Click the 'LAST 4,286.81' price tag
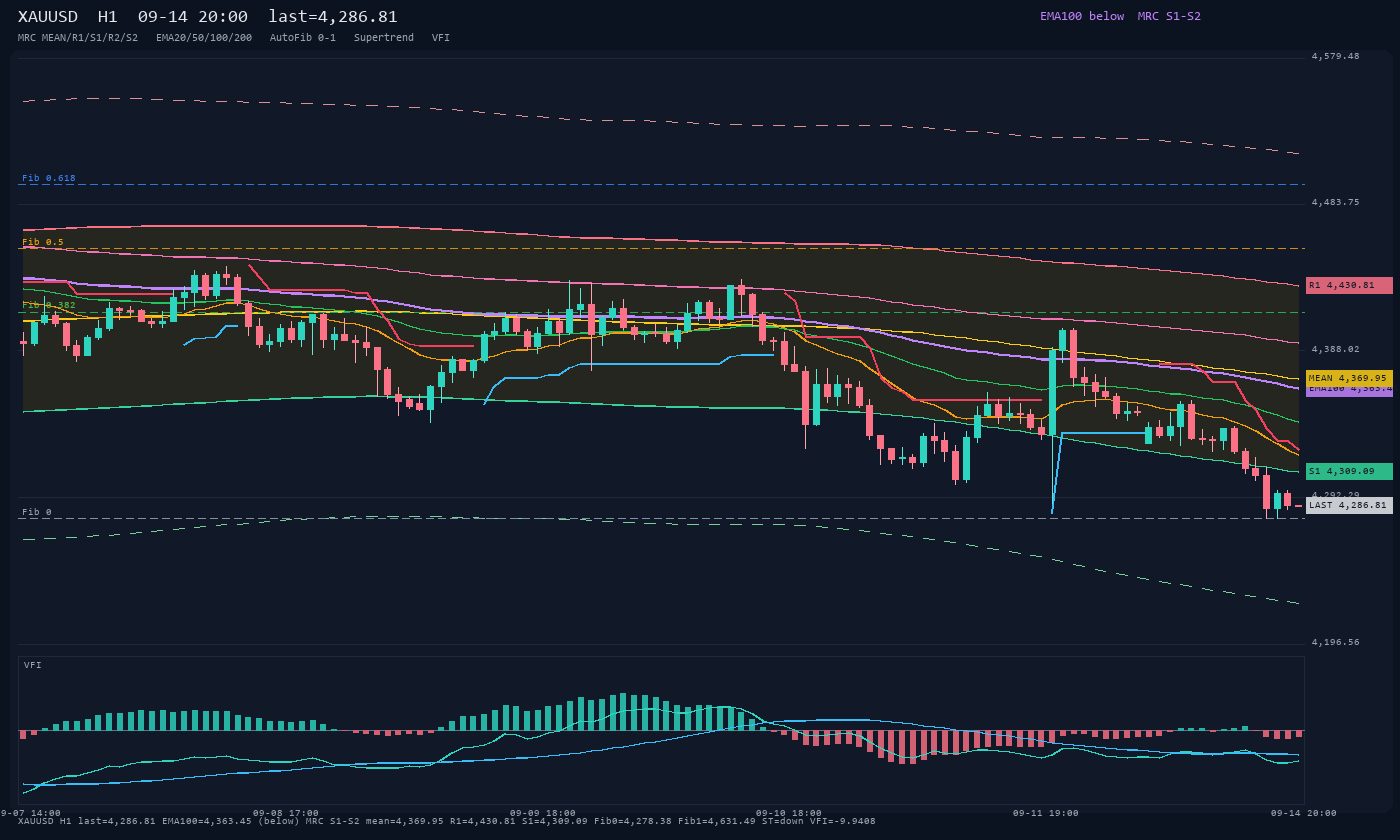The width and height of the screenshot is (1400, 840). click(1349, 505)
